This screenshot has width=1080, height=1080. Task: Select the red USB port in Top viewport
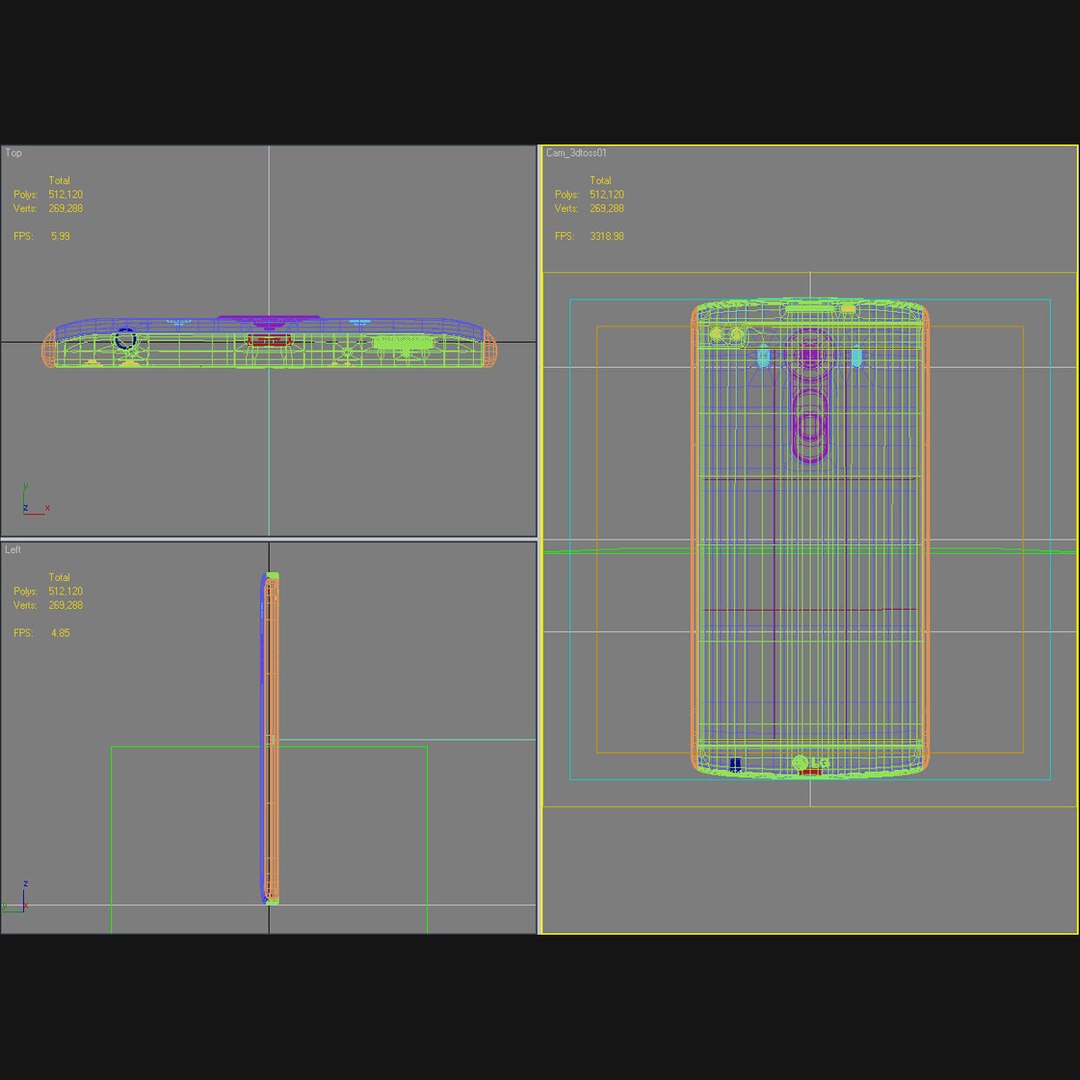[269, 340]
